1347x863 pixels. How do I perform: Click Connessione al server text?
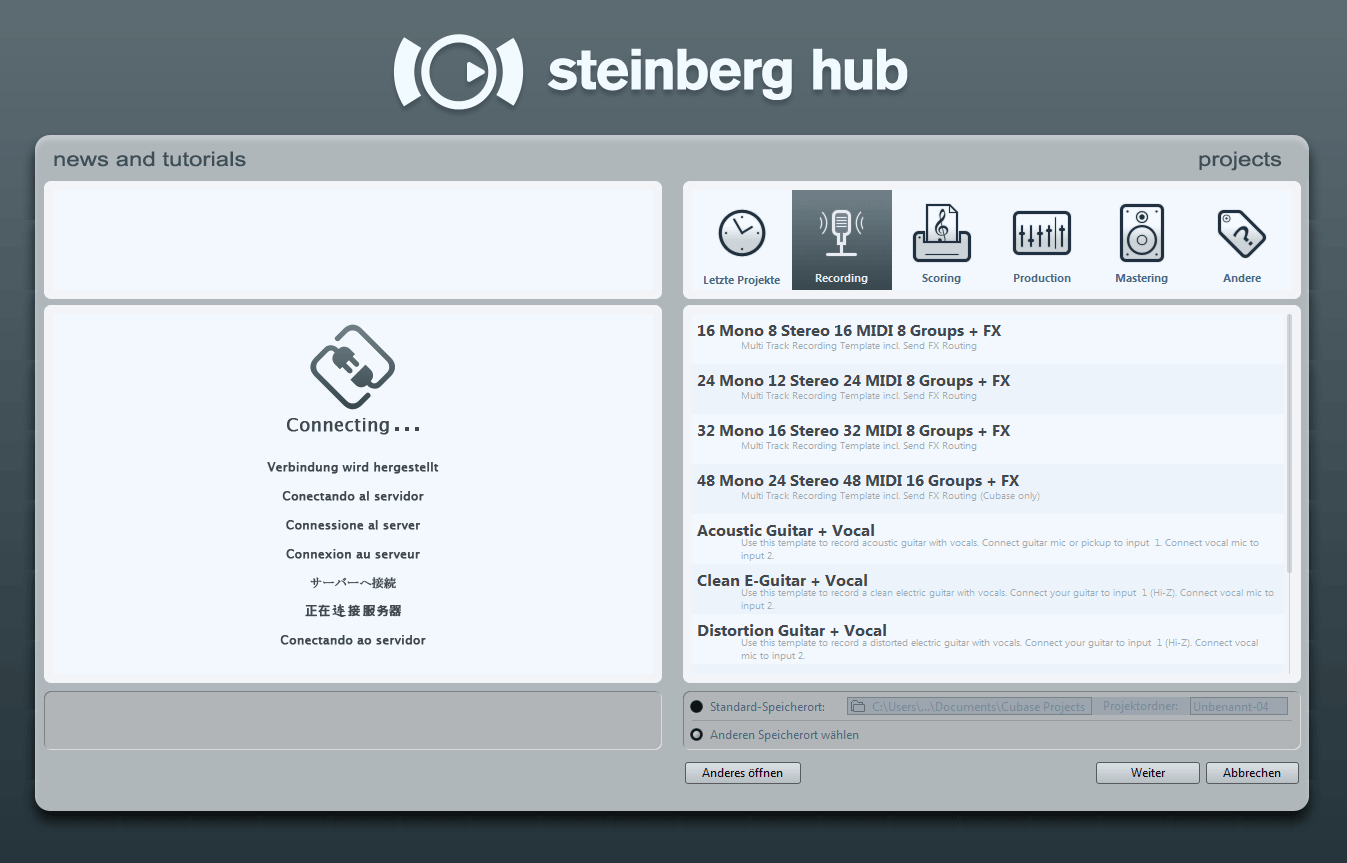353,525
